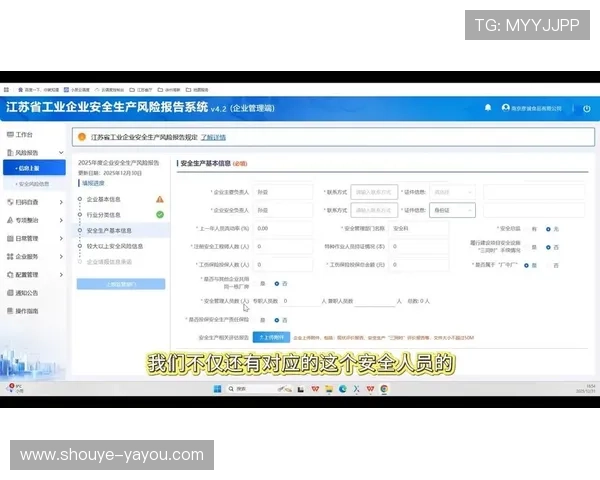Click the 专职人员数 input field

pyautogui.click(x=300, y=301)
